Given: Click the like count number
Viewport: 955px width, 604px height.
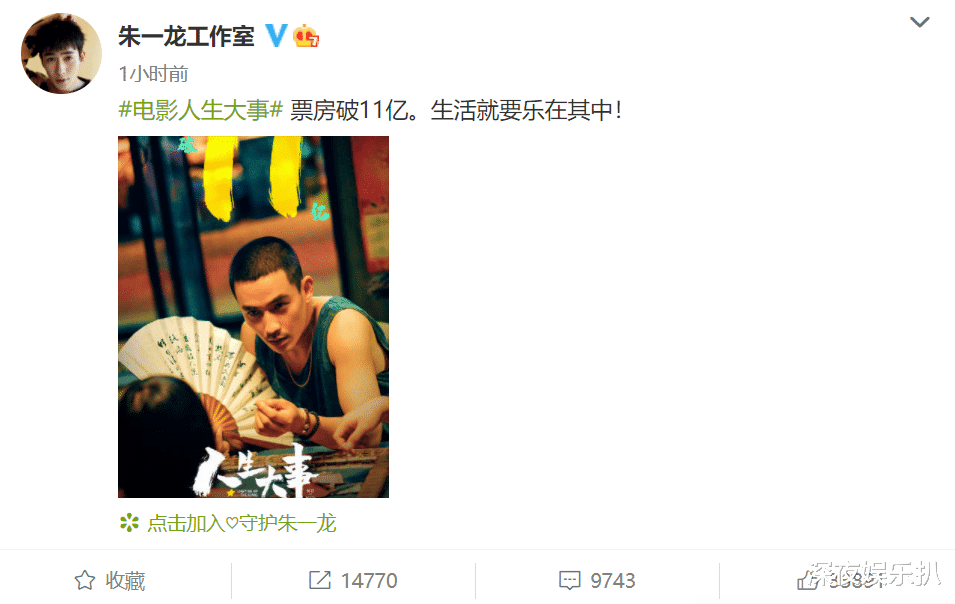Looking at the screenshot, I should (856, 581).
